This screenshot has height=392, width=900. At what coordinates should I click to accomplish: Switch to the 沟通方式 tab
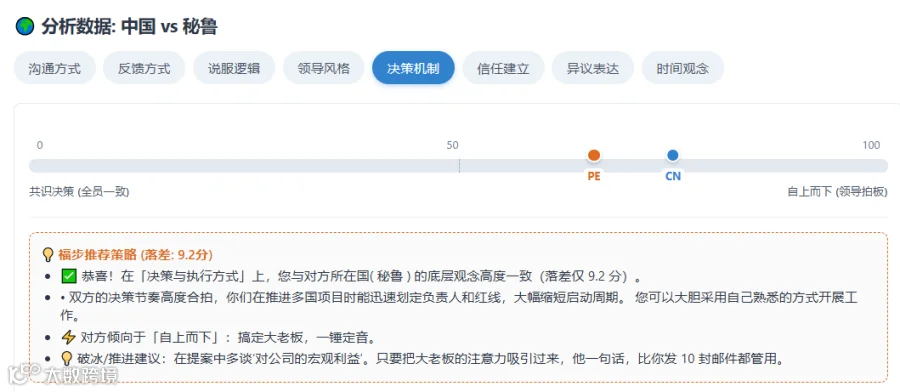click(x=55, y=68)
